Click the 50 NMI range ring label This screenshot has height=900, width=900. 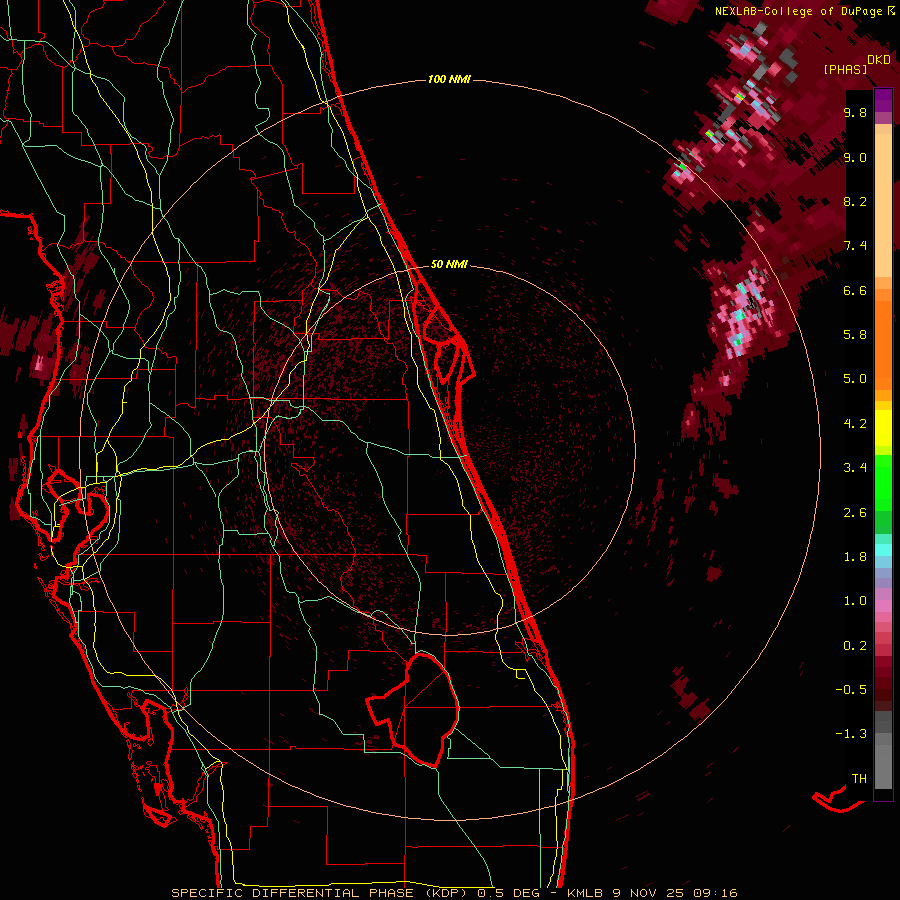[x=449, y=264]
